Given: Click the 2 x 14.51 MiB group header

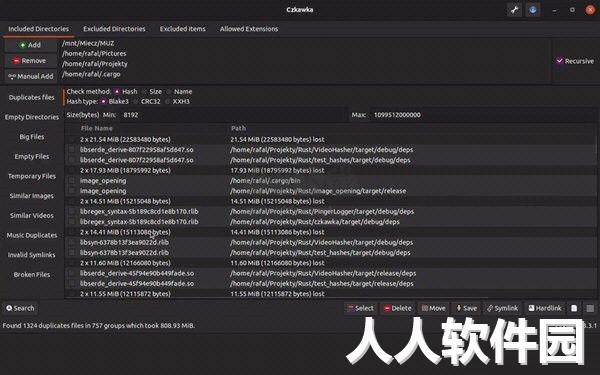Looking at the screenshot, I should tap(331, 201).
